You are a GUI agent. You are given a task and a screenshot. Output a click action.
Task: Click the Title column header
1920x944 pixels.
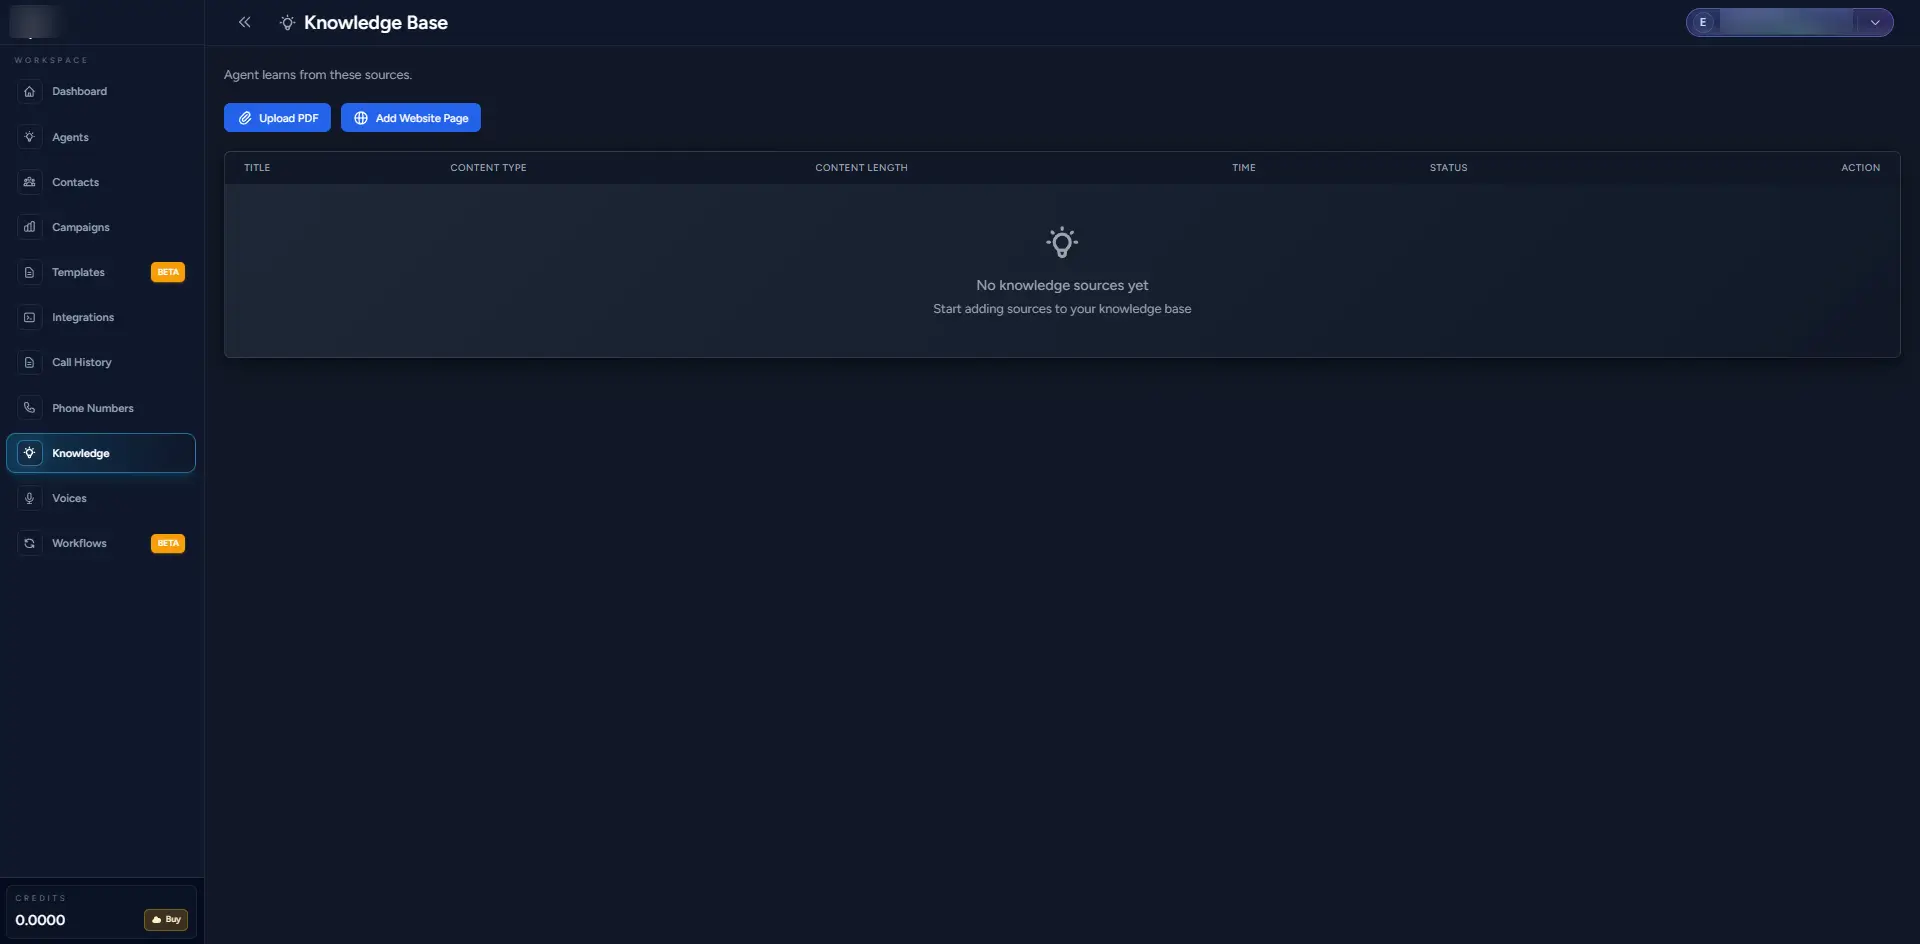(257, 168)
